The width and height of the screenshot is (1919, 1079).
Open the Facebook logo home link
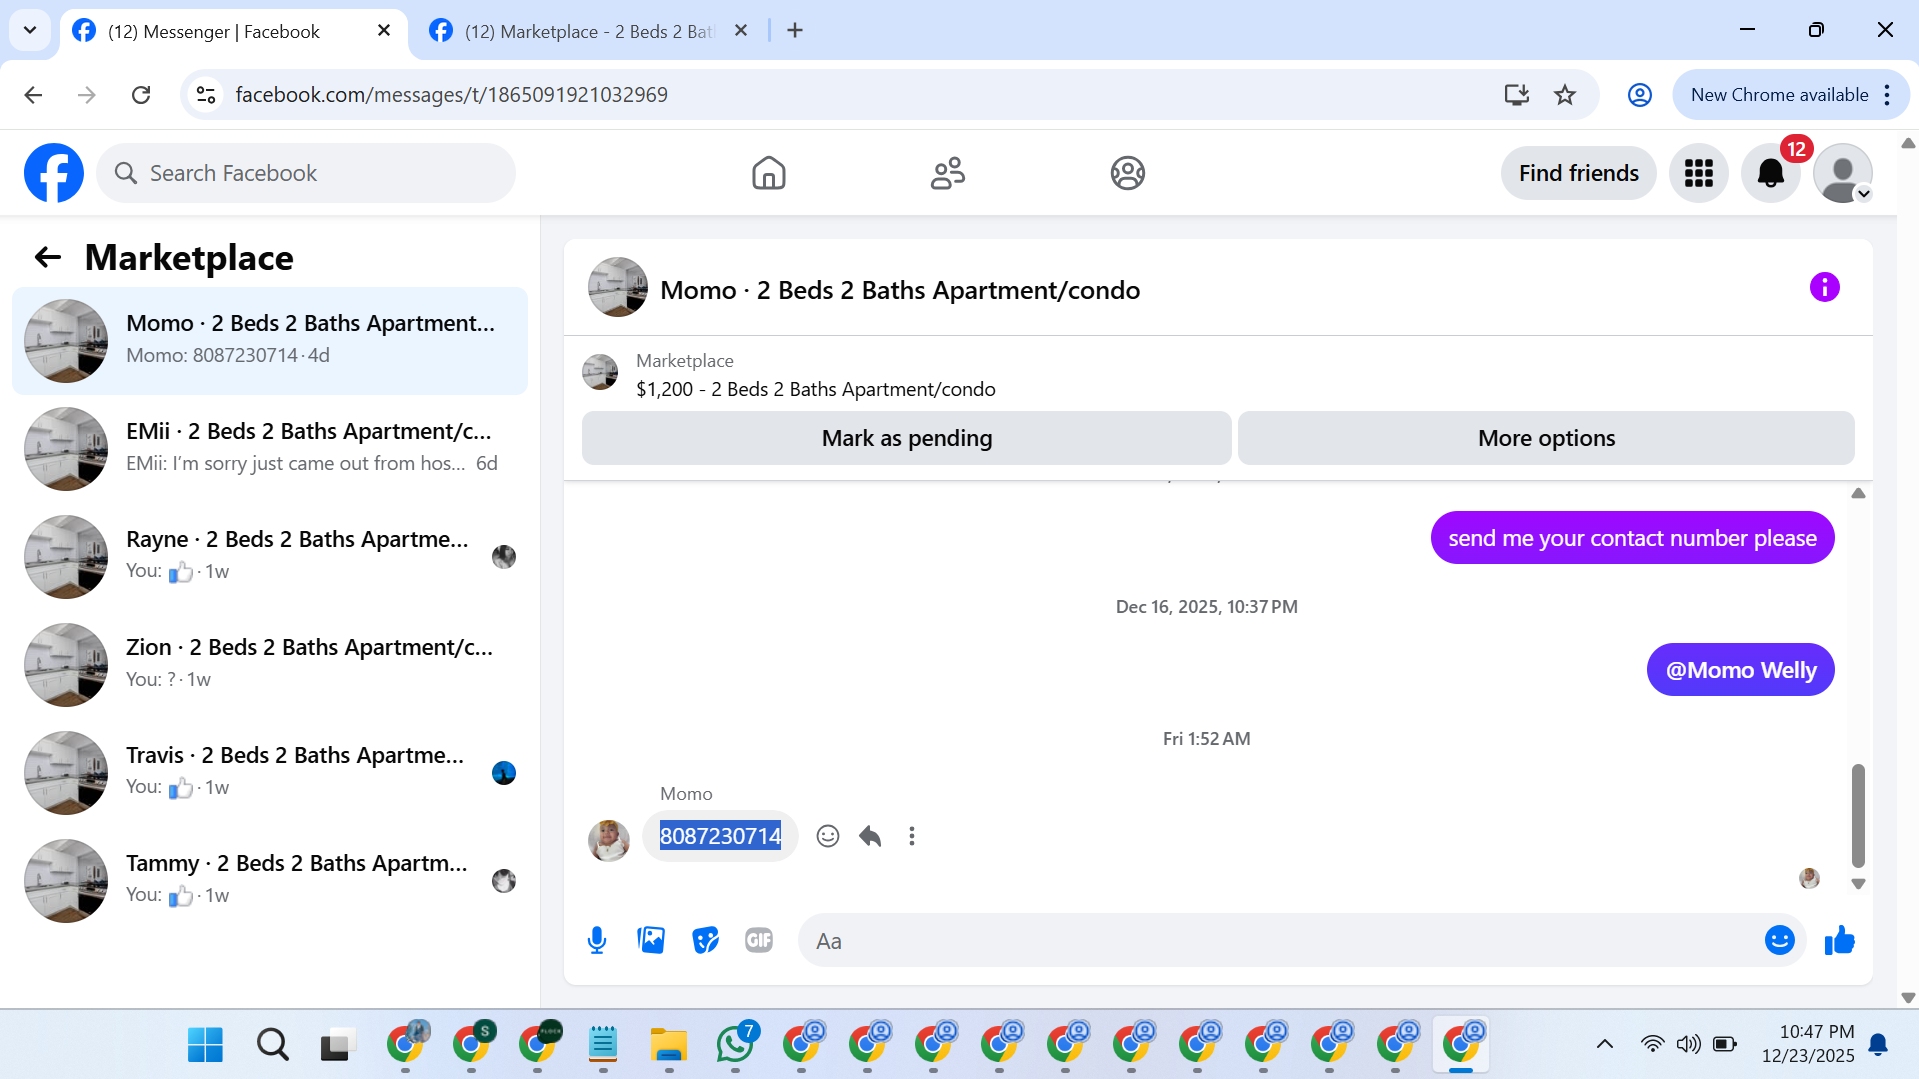54,173
